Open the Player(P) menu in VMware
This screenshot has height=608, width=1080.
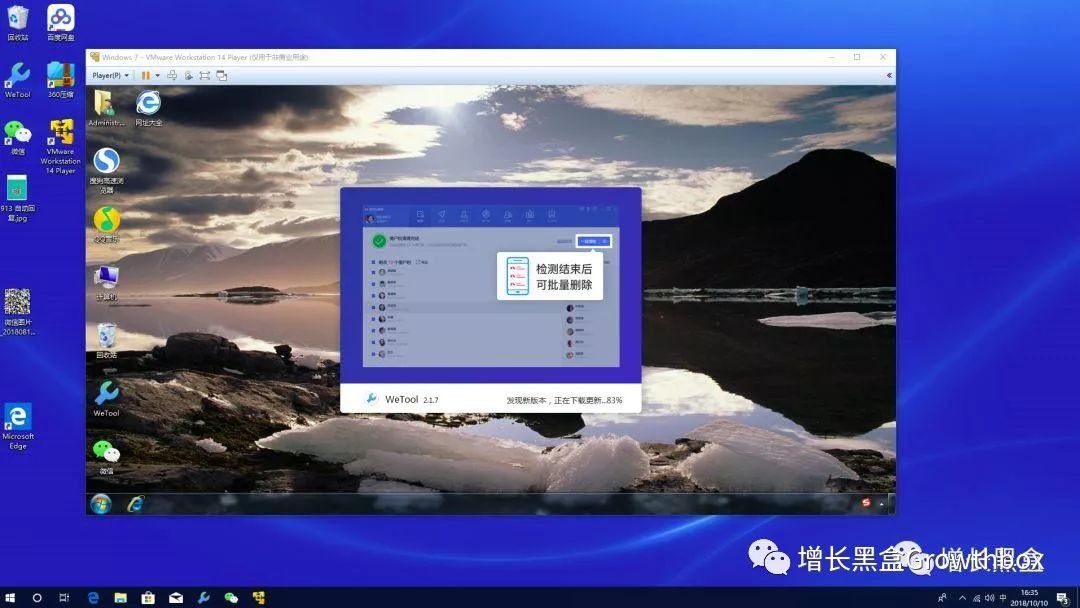click(110, 76)
